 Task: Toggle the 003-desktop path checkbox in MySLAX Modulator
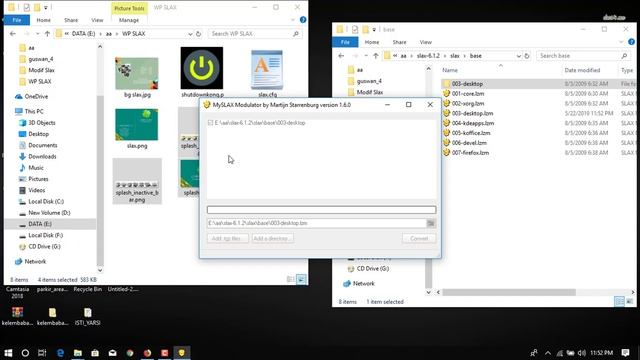(x=211, y=123)
